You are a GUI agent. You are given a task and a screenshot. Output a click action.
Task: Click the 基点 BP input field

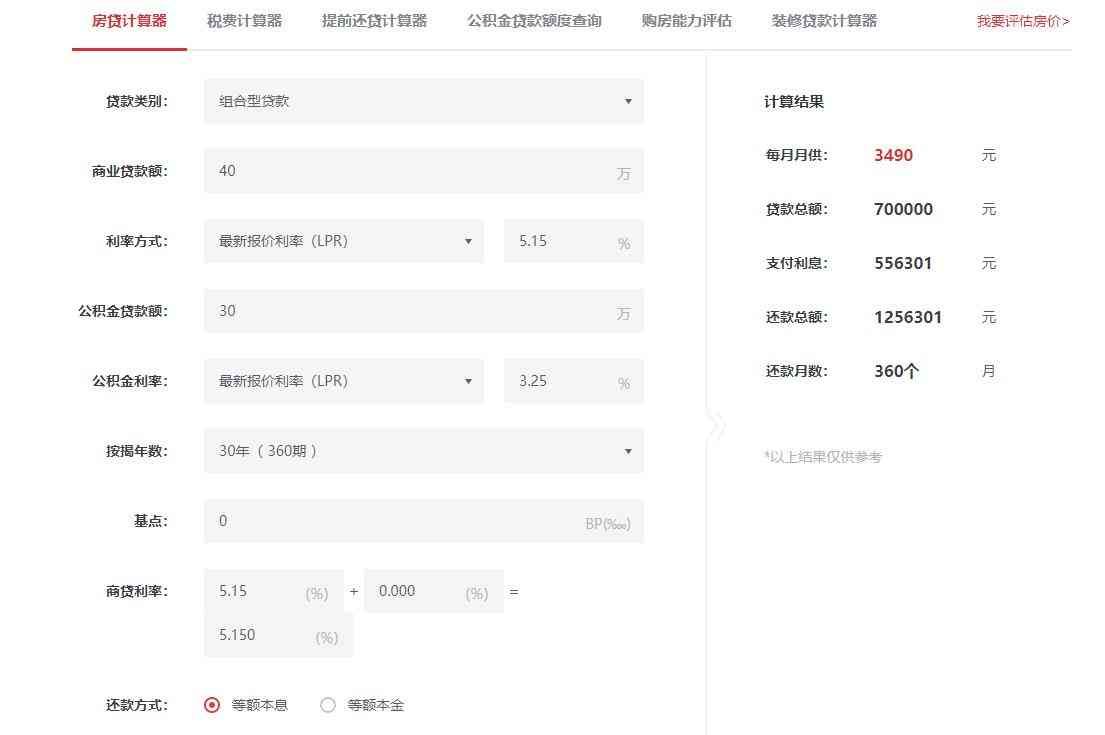424,521
